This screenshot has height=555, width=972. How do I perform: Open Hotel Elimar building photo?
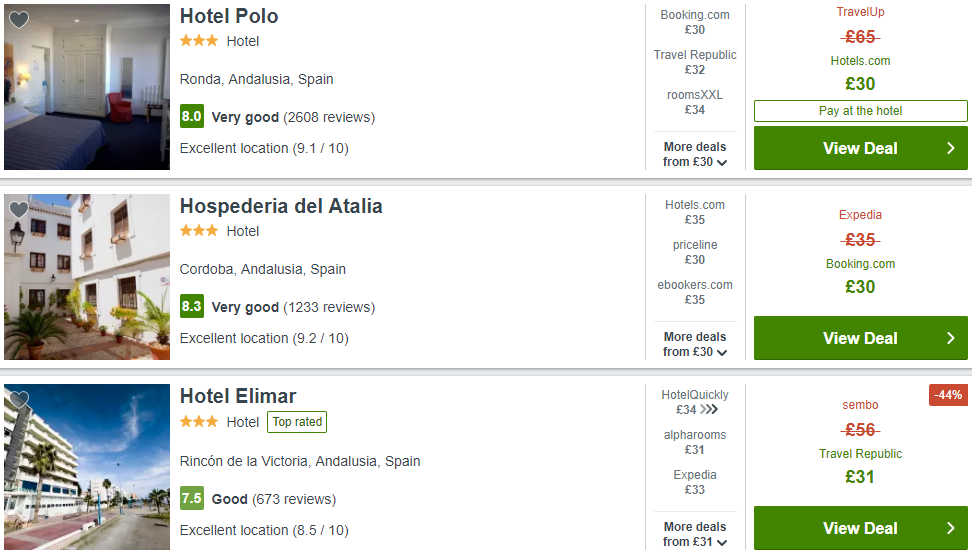point(87,466)
